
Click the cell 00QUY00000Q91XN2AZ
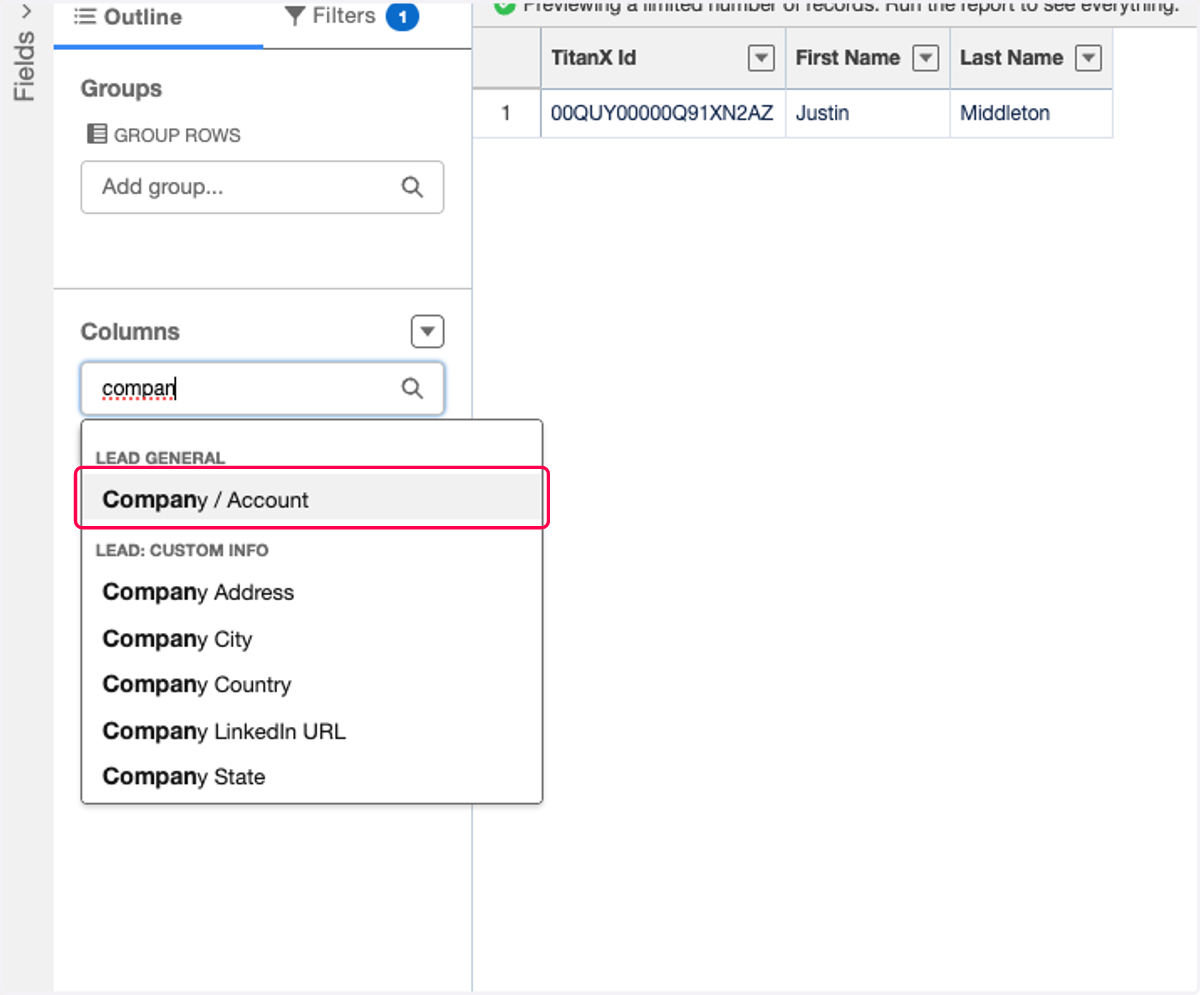[x=662, y=113]
